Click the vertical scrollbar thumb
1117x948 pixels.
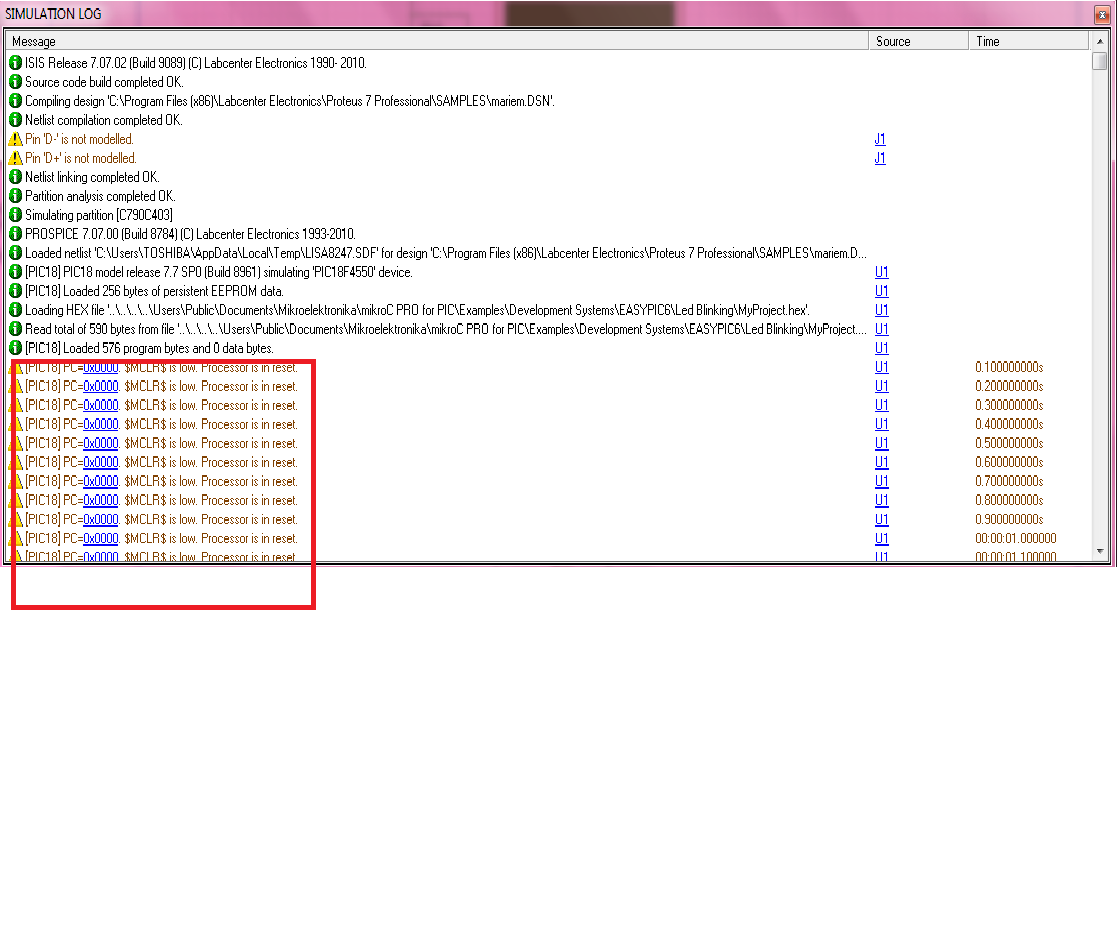pyautogui.click(x=1100, y=61)
